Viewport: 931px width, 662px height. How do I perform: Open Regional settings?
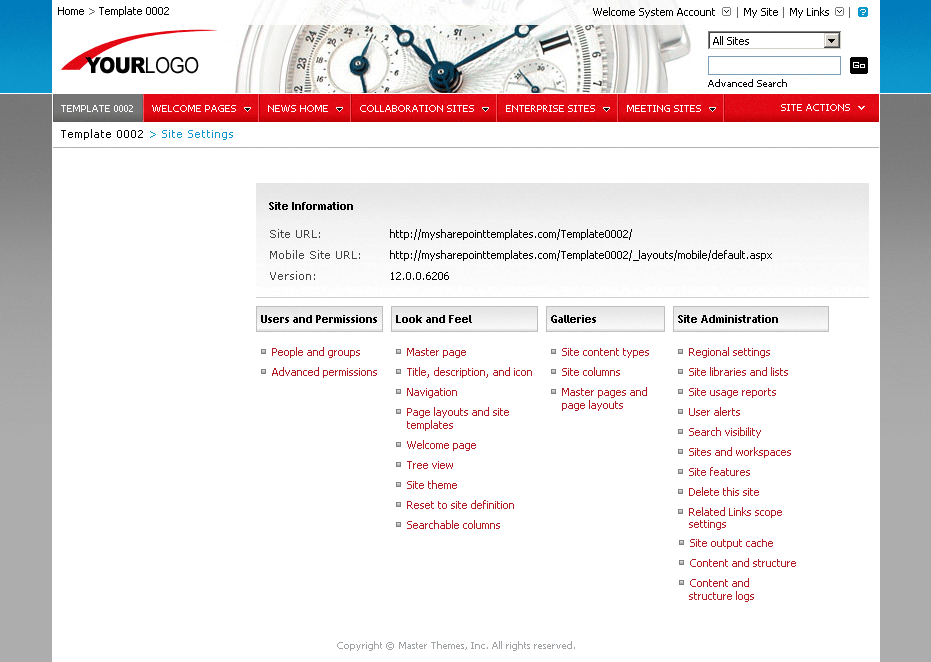[729, 352]
